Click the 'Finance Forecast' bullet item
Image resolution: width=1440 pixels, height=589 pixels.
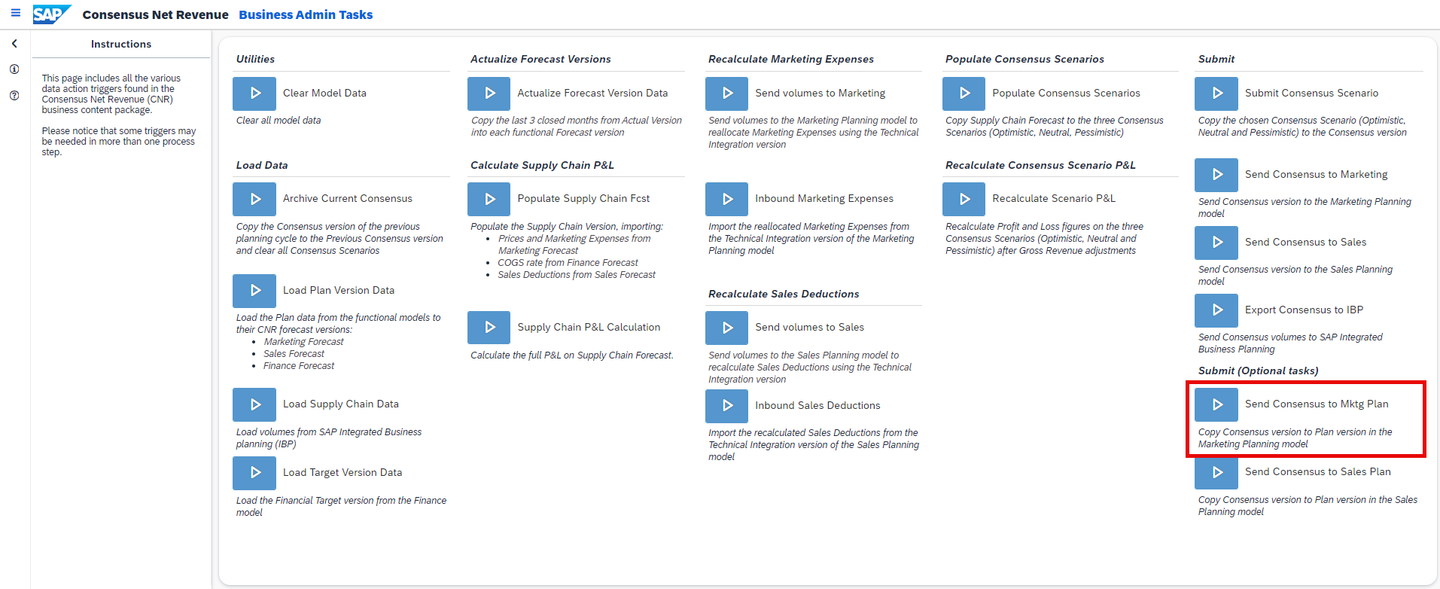299,366
